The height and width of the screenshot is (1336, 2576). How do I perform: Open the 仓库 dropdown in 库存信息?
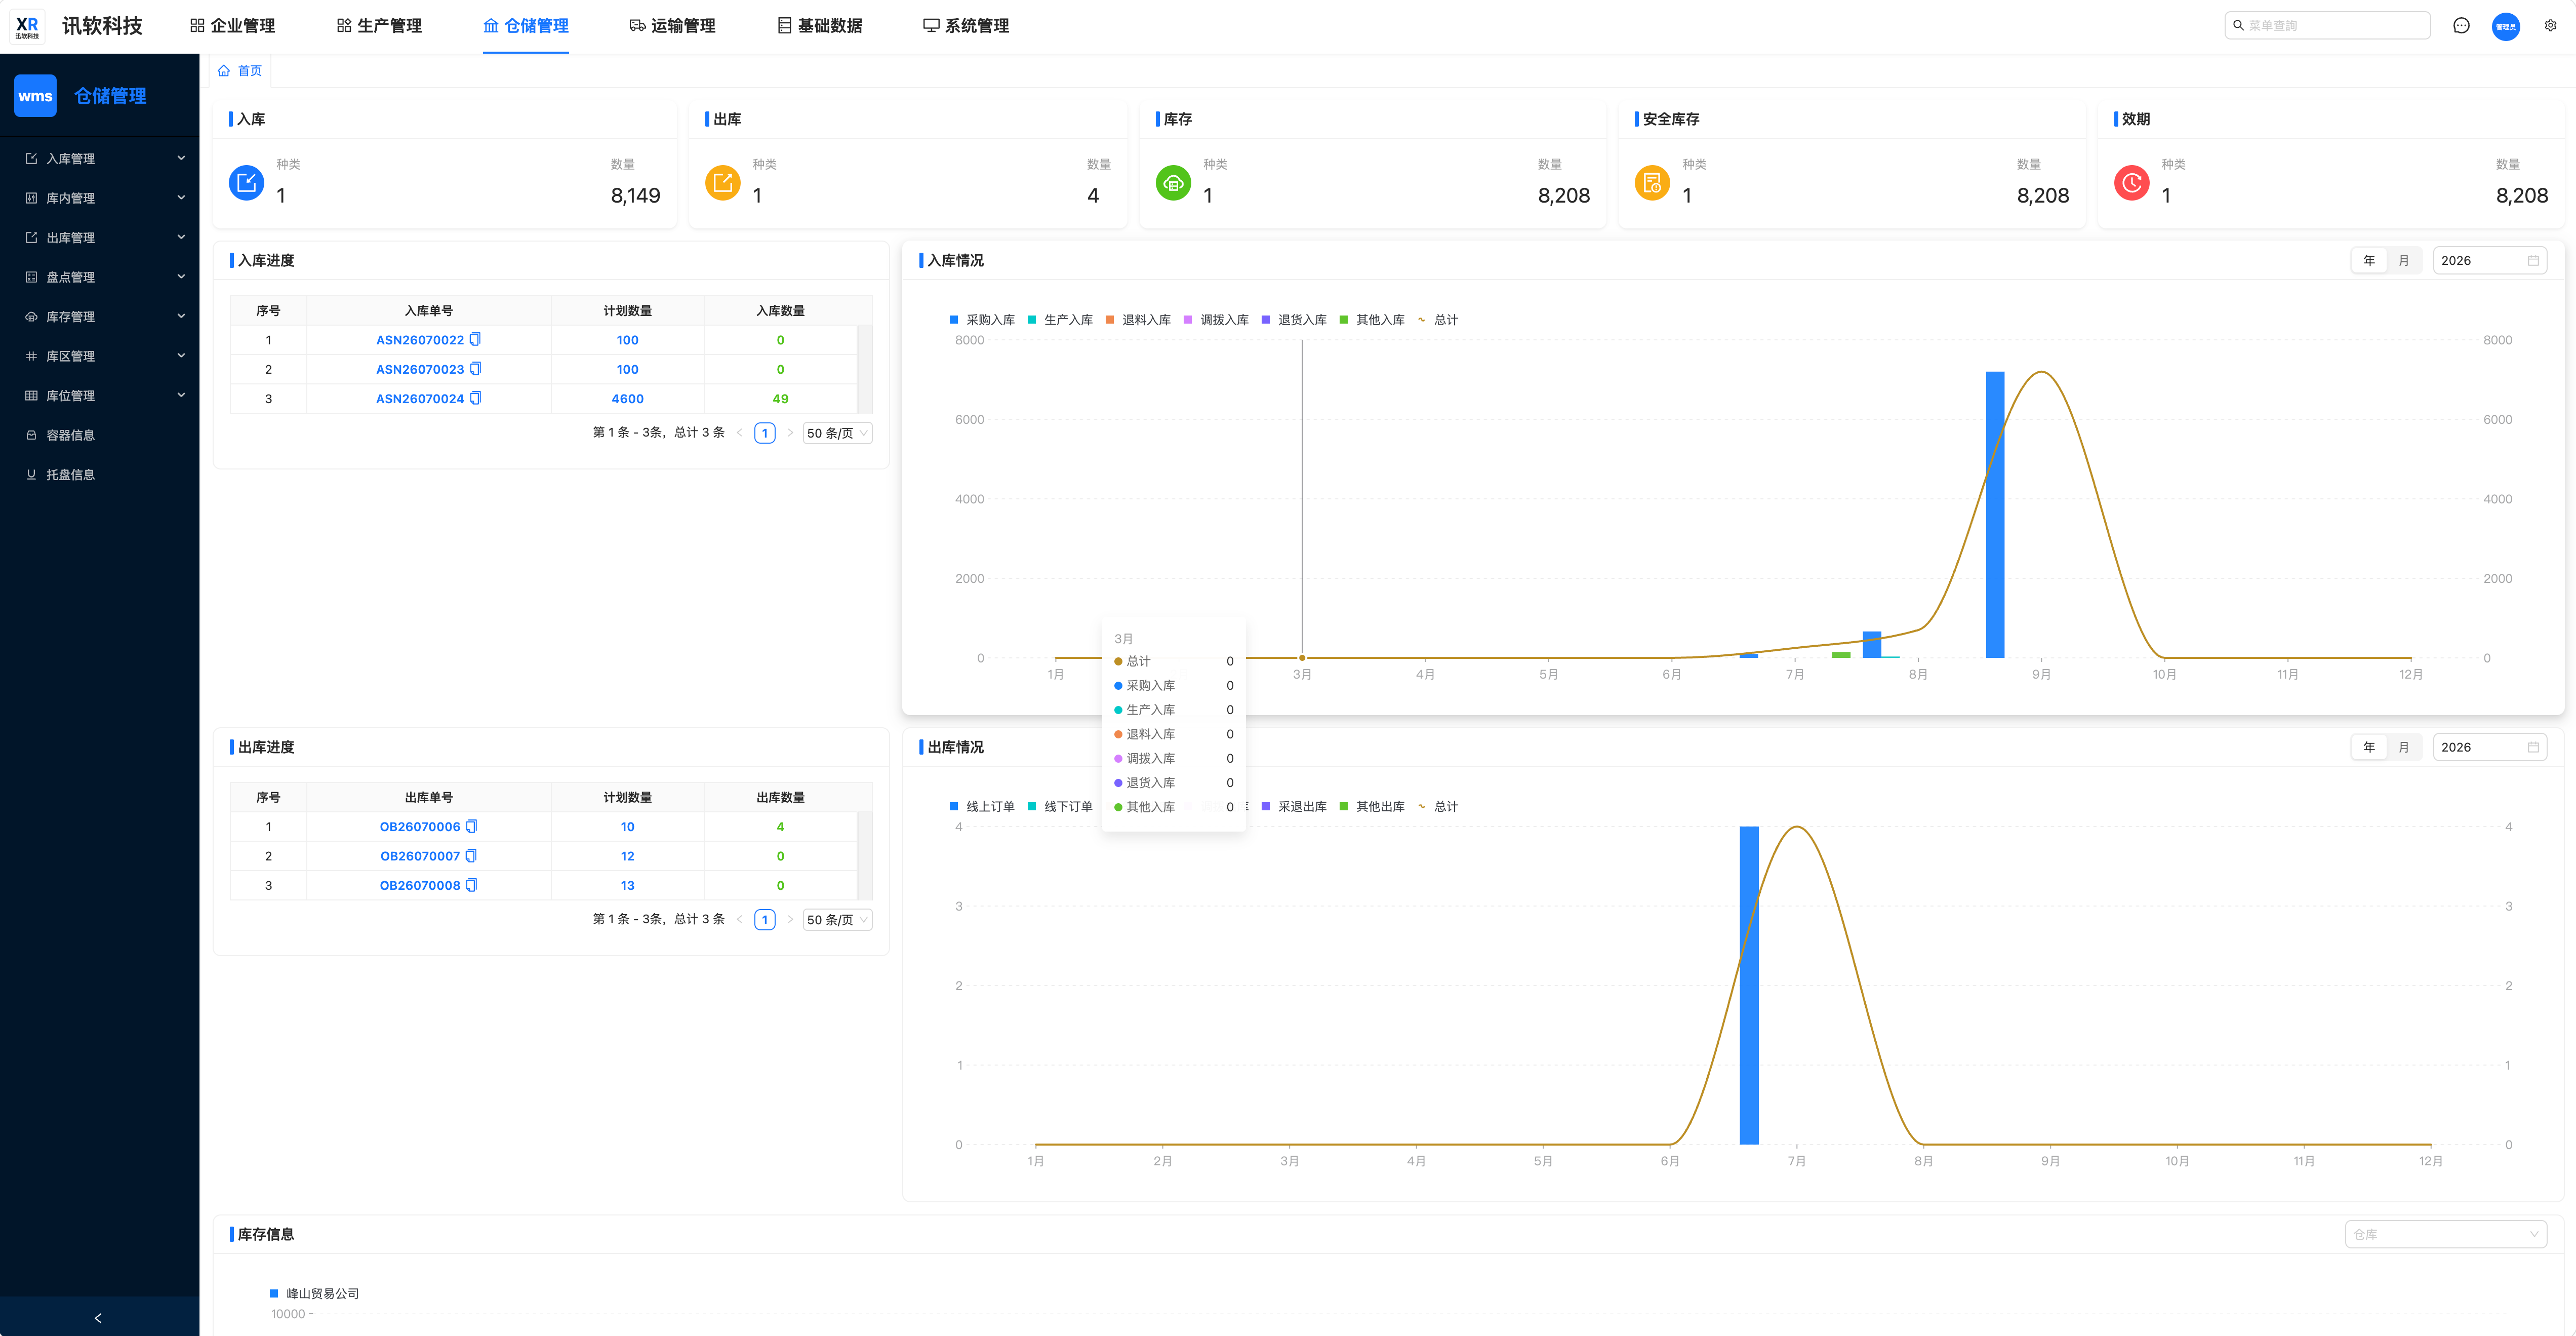pyautogui.click(x=2445, y=1234)
